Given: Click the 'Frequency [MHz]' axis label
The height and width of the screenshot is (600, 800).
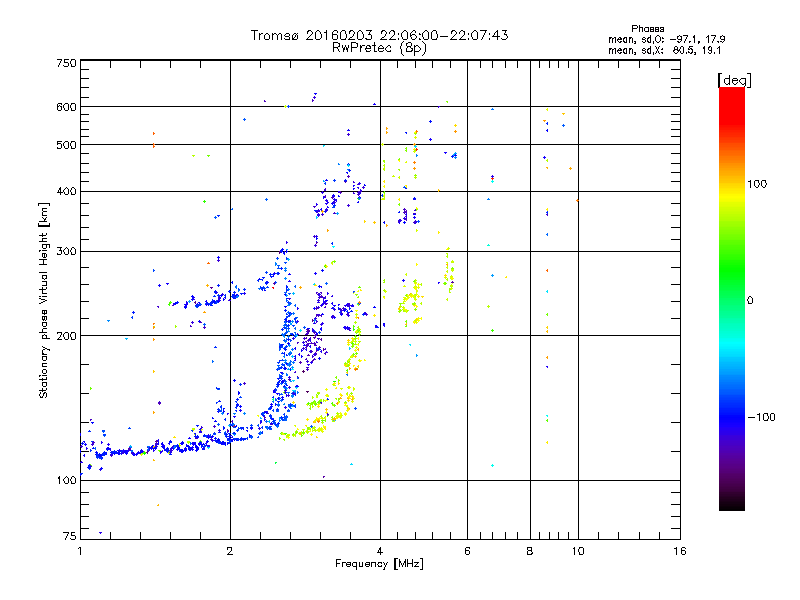Looking at the screenshot, I should pyautogui.click(x=379, y=564).
